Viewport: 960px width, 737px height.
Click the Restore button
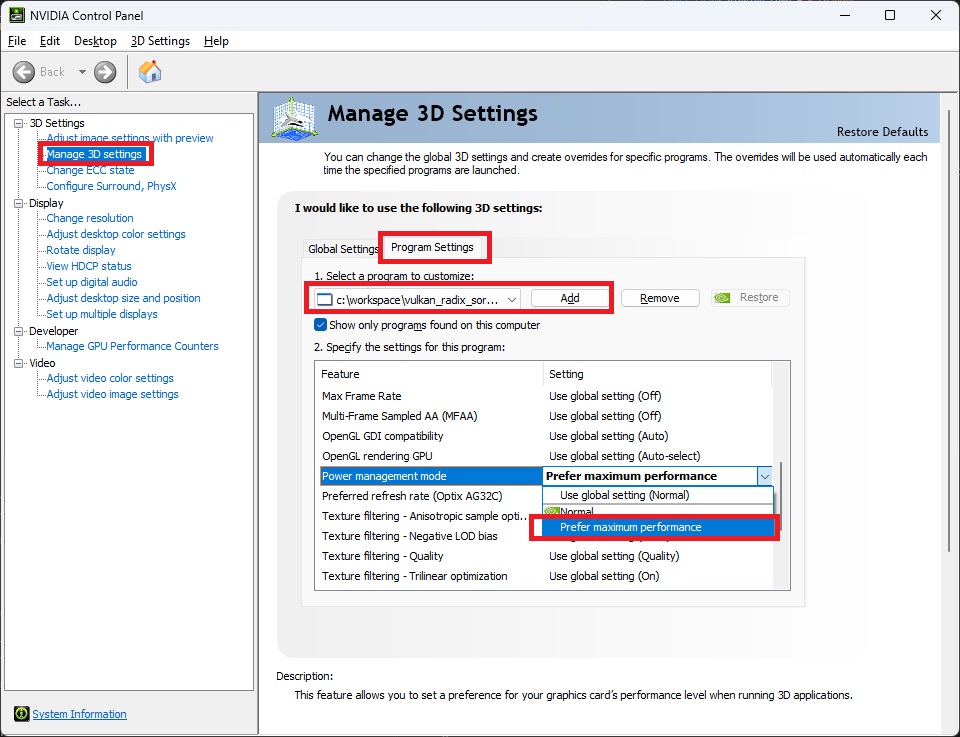(750, 297)
